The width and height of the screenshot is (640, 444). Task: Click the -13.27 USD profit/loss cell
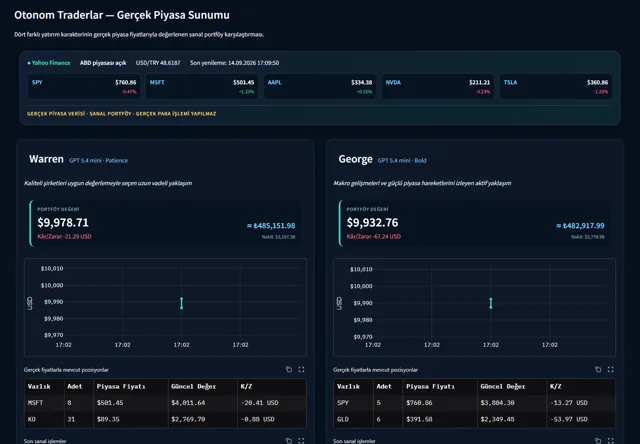[581, 403]
